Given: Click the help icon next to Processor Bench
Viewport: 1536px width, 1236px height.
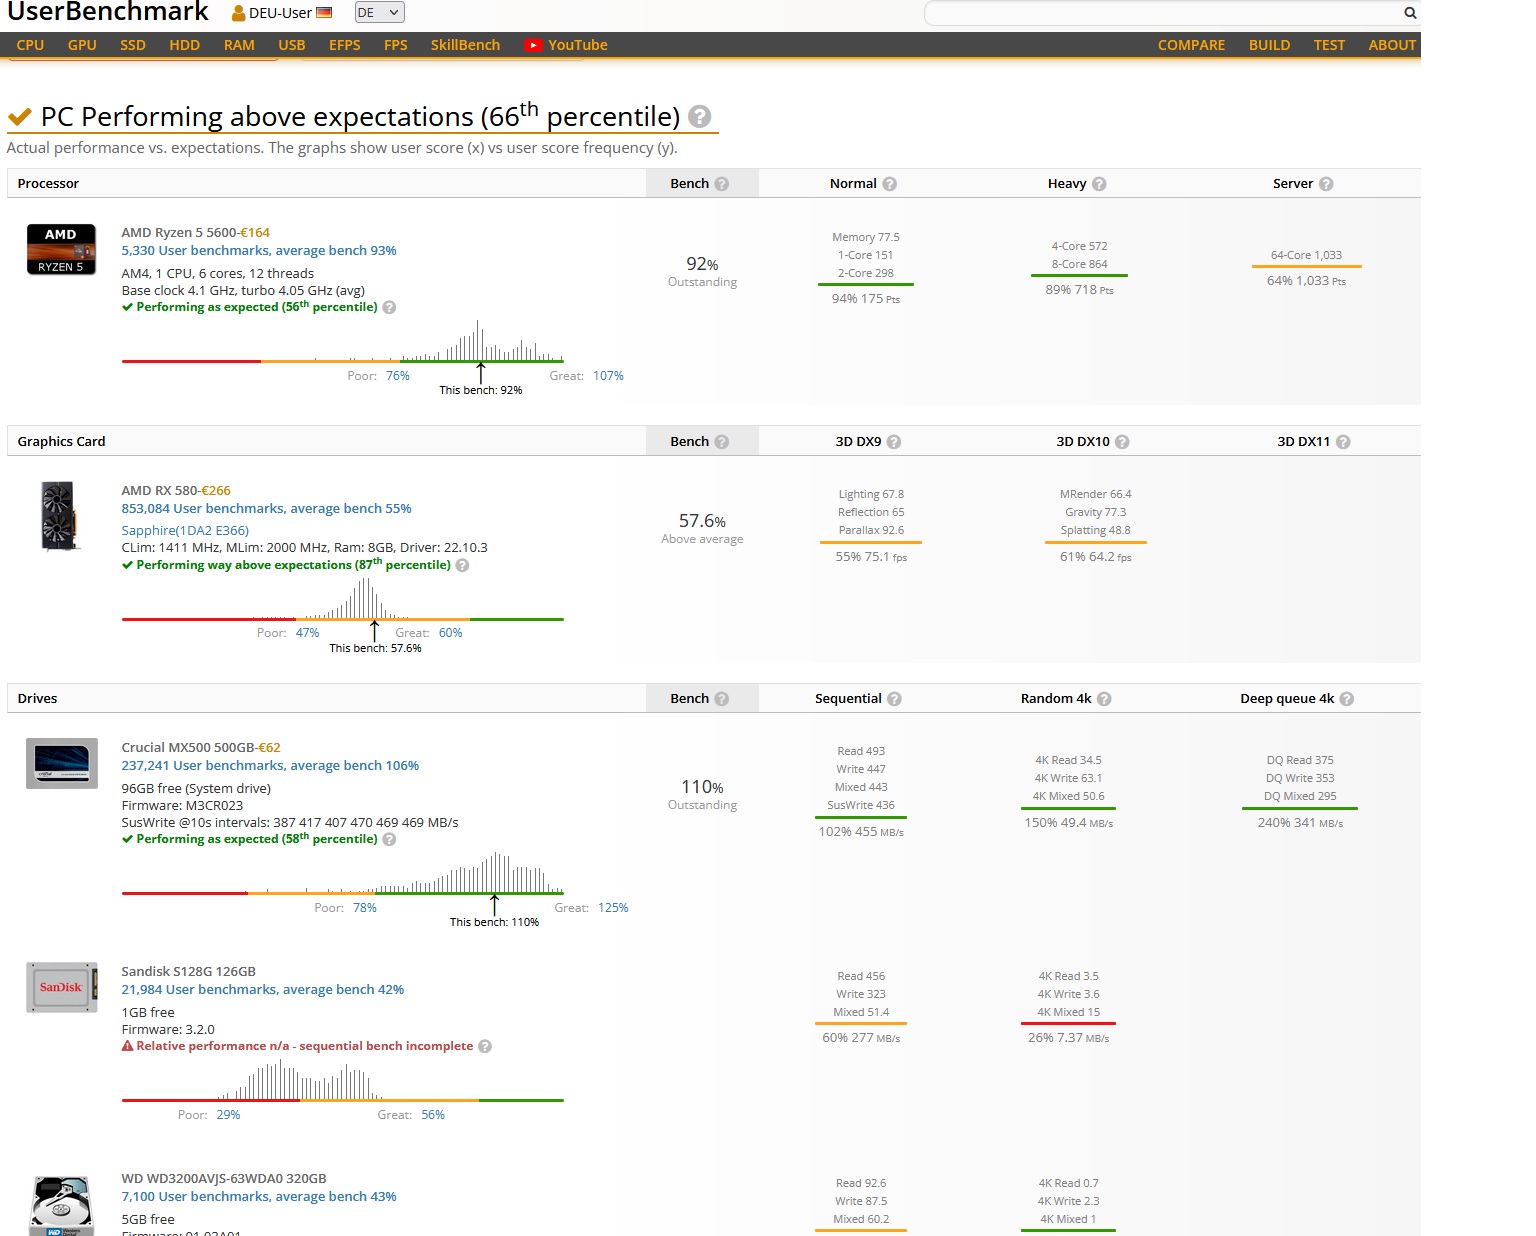Looking at the screenshot, I should [722, 184].
